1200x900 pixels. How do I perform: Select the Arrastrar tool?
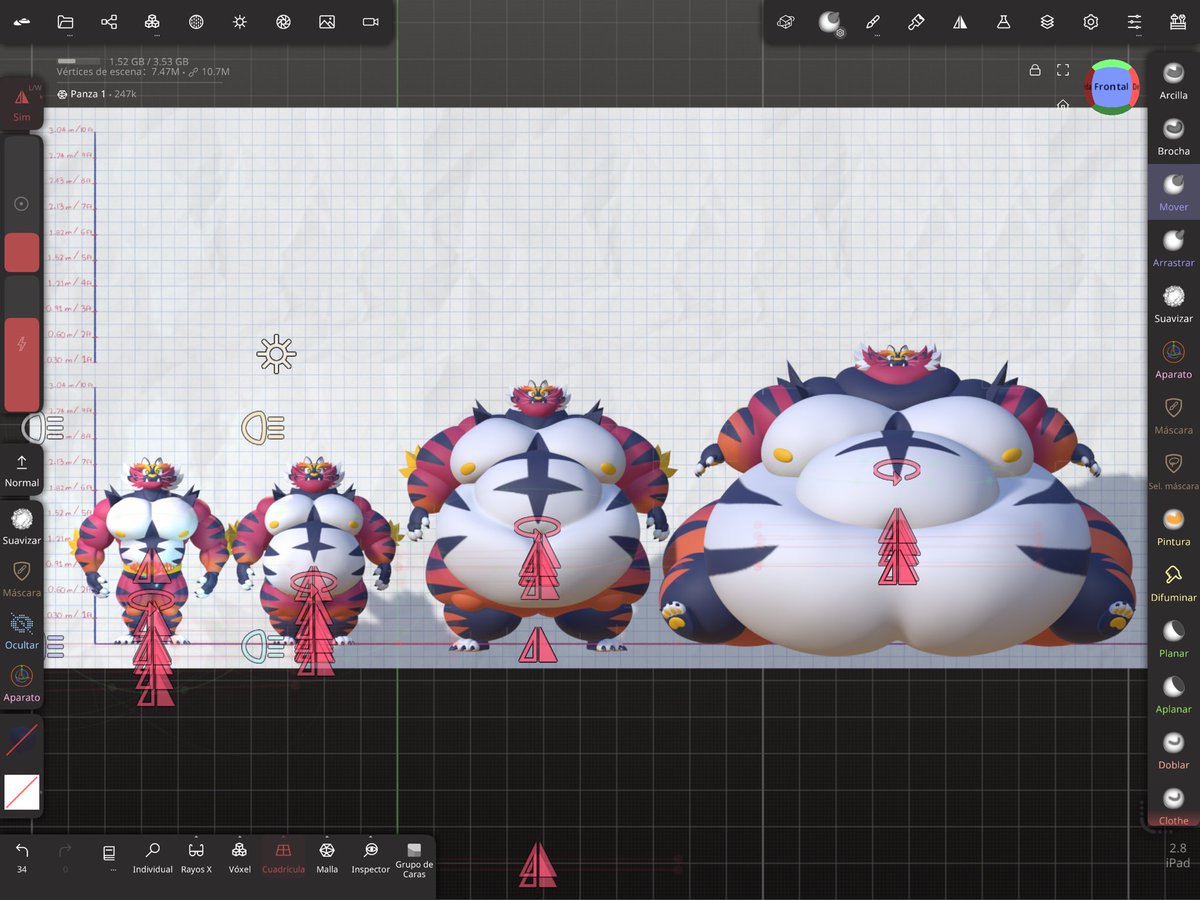[1174, 248]
